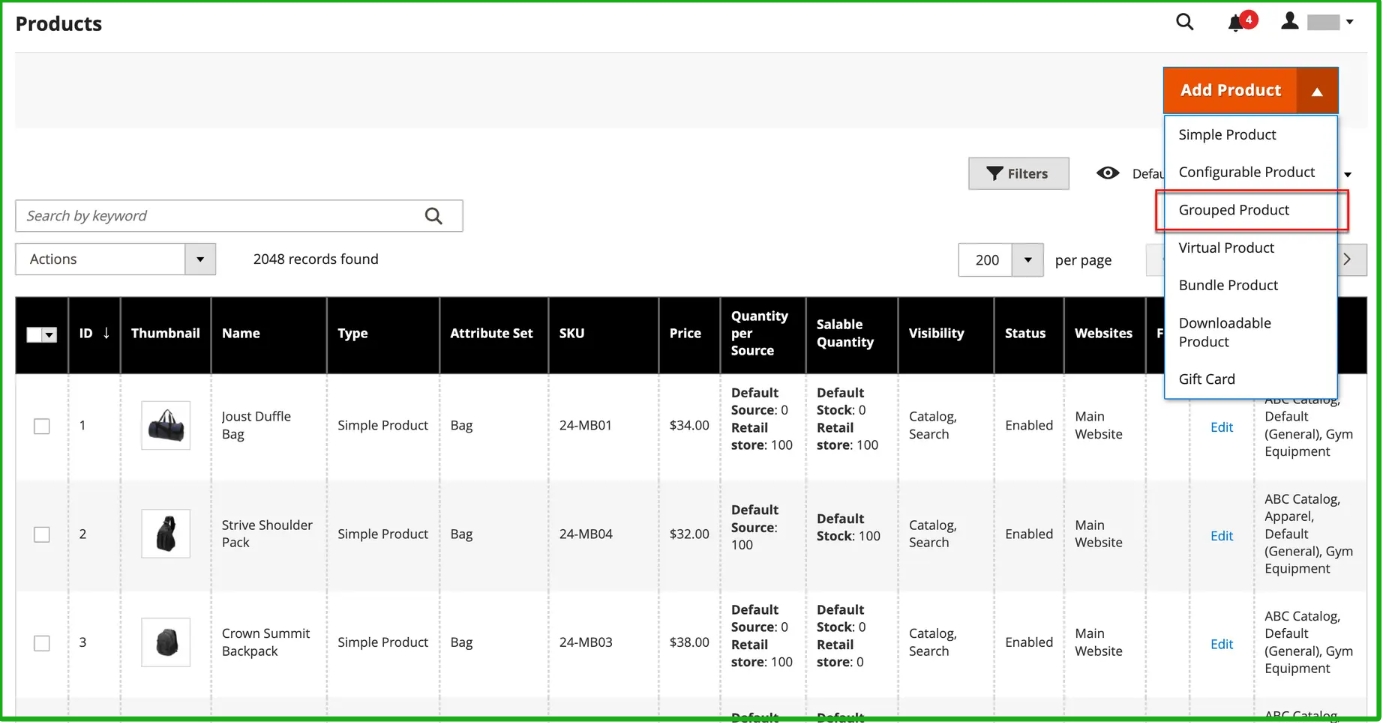Open the user account icon menu
This screenshot has width=1387, height=723.
(x=1290, y=21)
